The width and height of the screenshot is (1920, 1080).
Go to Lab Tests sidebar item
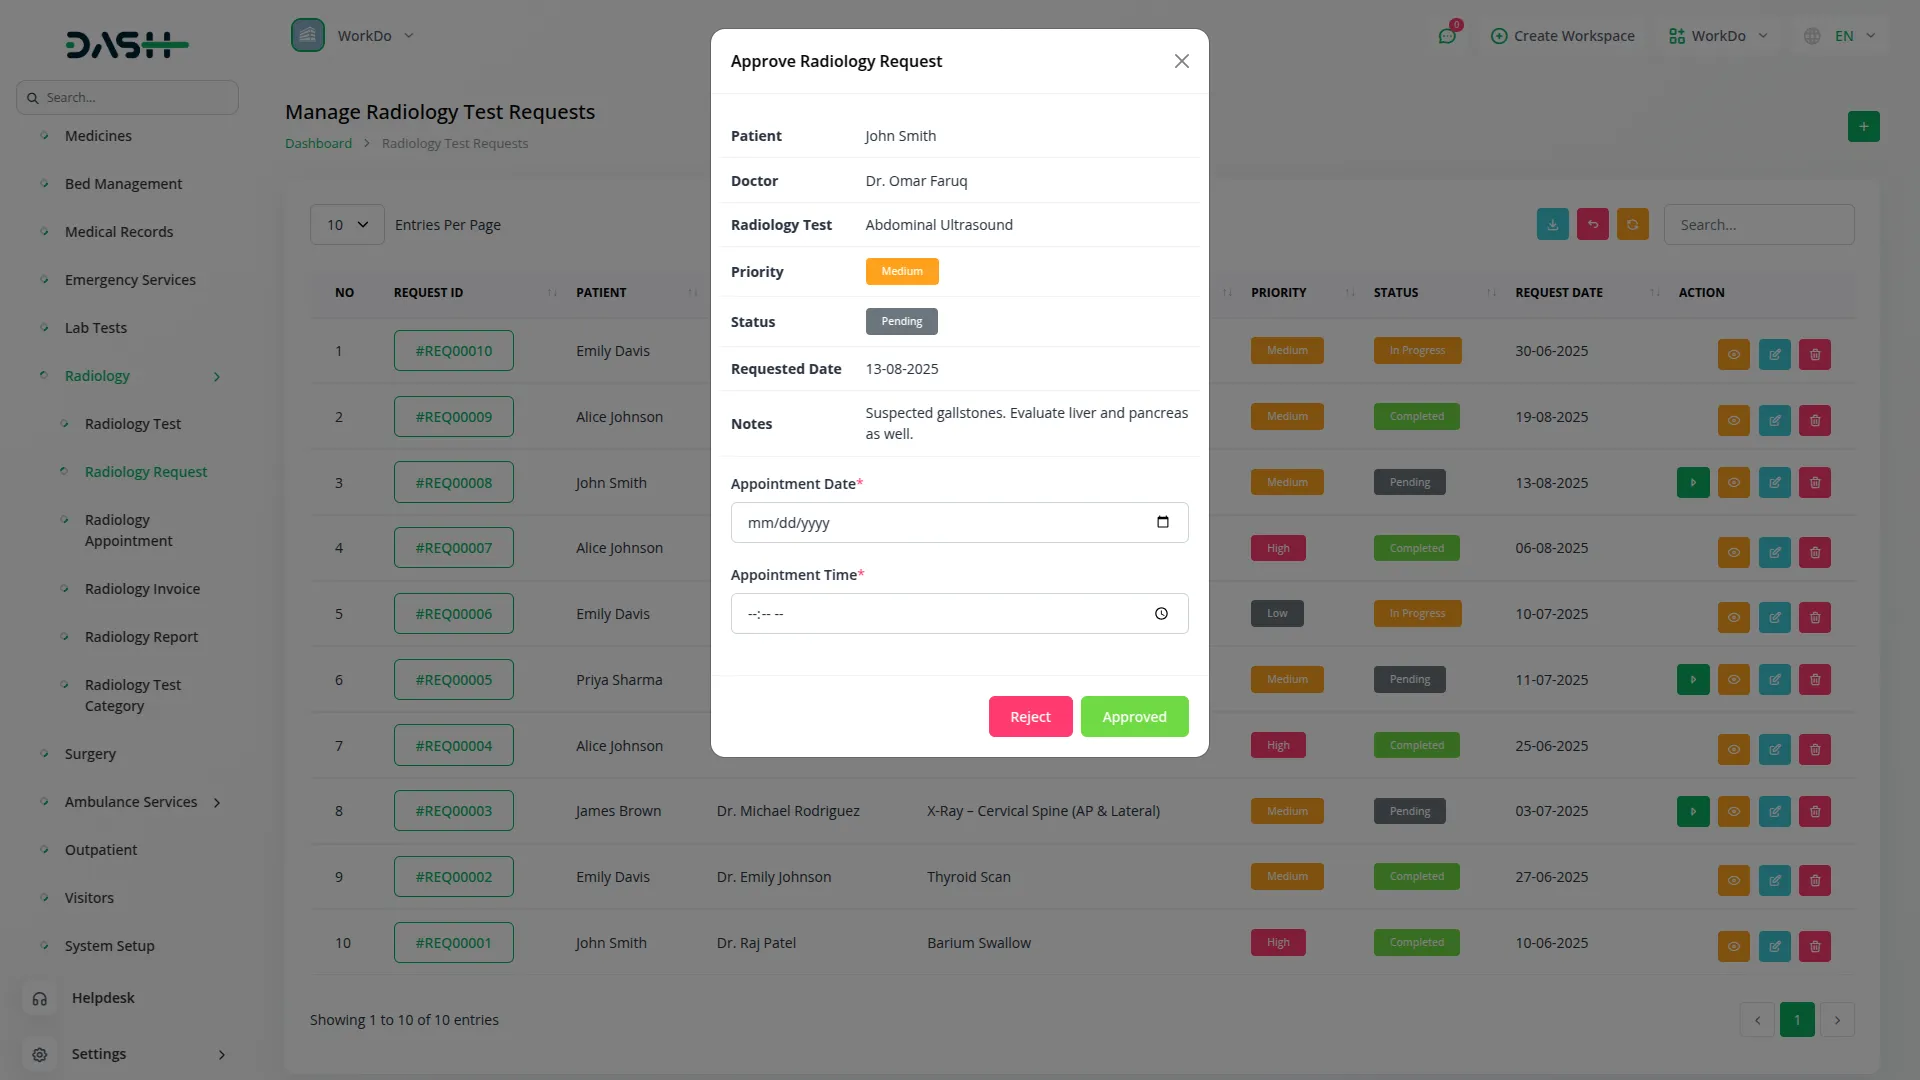point(96,328)
